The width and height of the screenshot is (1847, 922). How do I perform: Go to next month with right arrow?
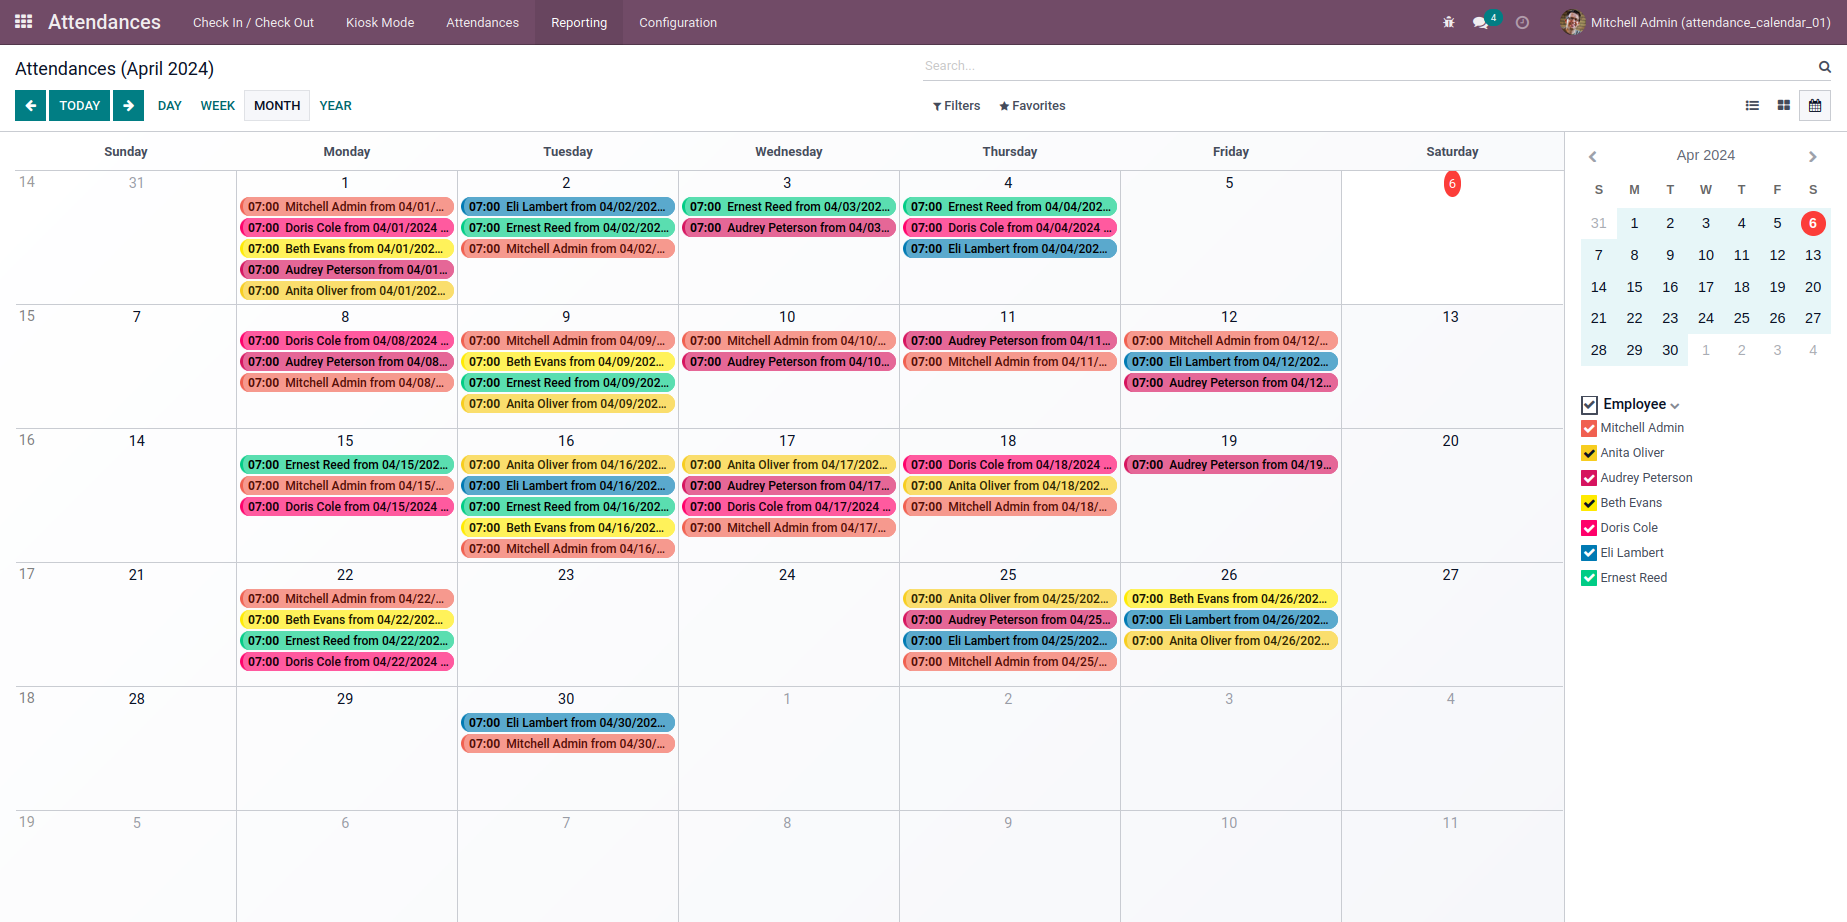point(128,105)
